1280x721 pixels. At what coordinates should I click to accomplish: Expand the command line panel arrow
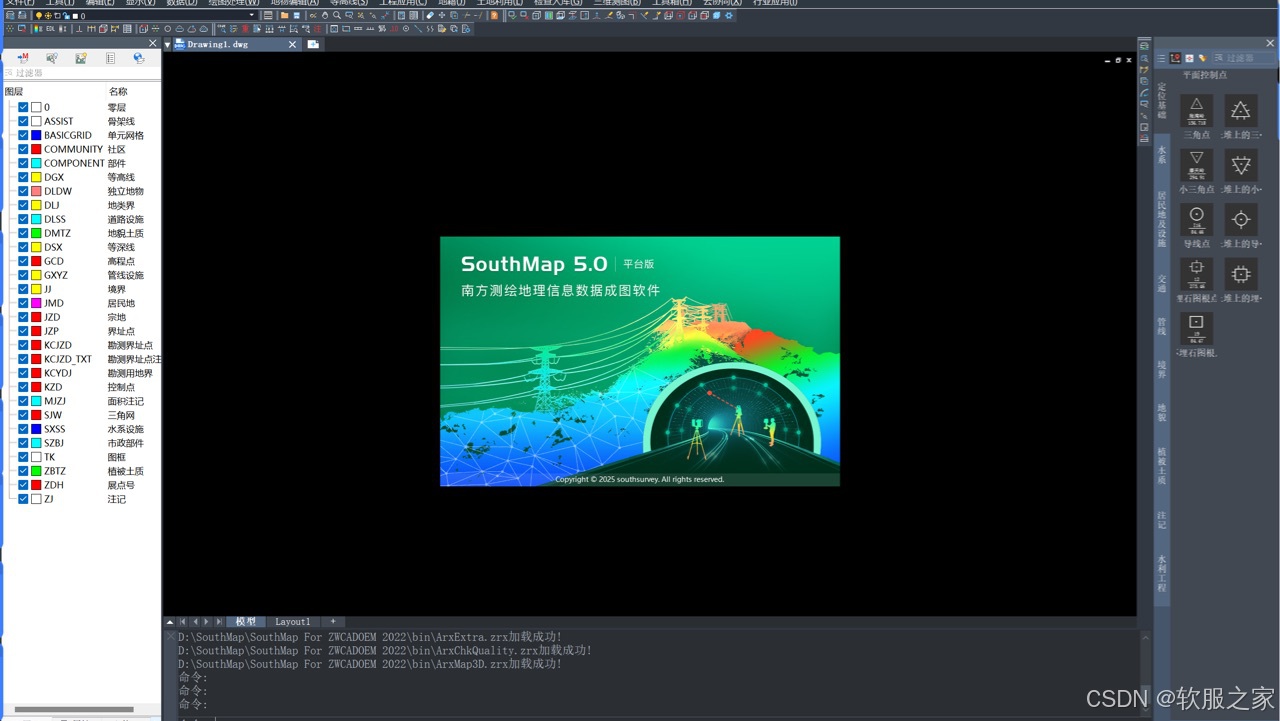[x=170, y=622]
